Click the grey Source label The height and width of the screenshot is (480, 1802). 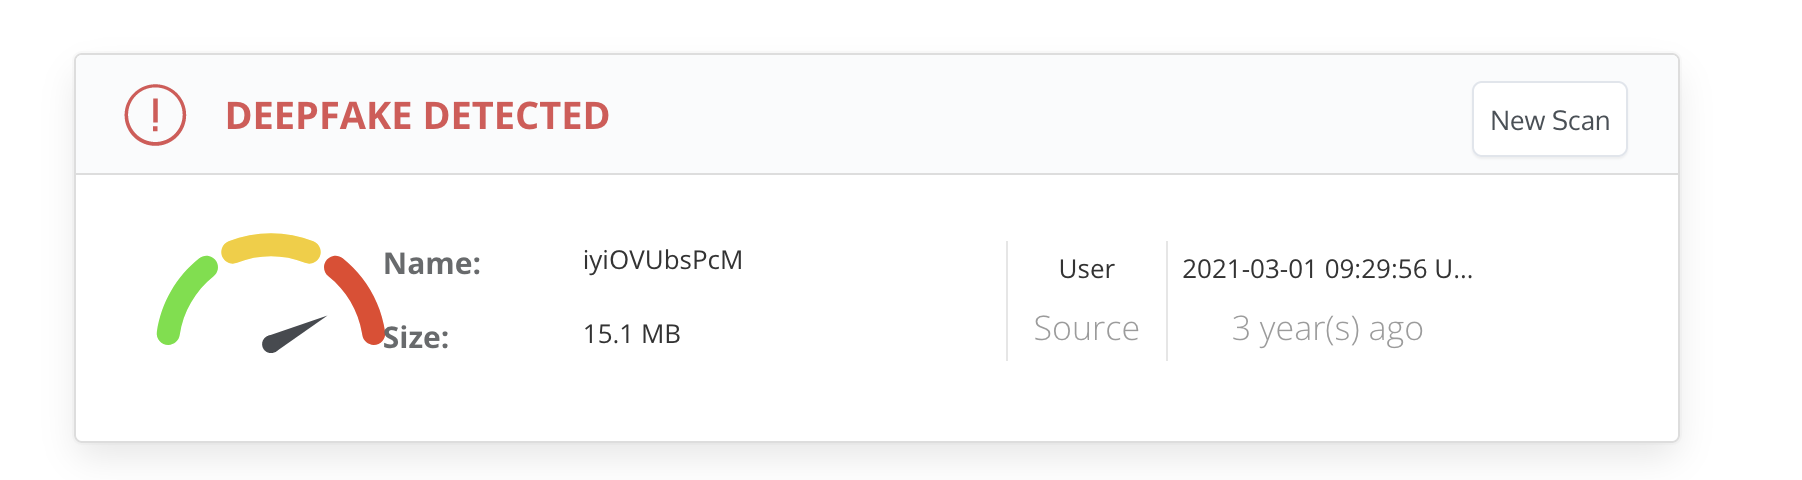(x=1086, y=328)
